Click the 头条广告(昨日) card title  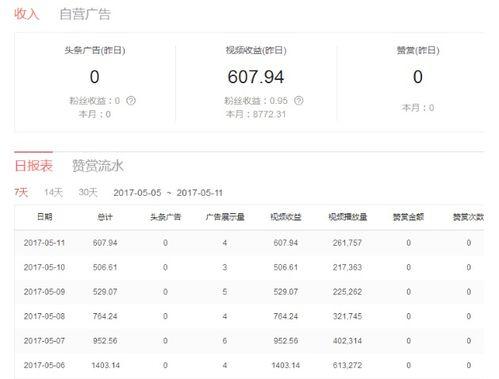95,50
